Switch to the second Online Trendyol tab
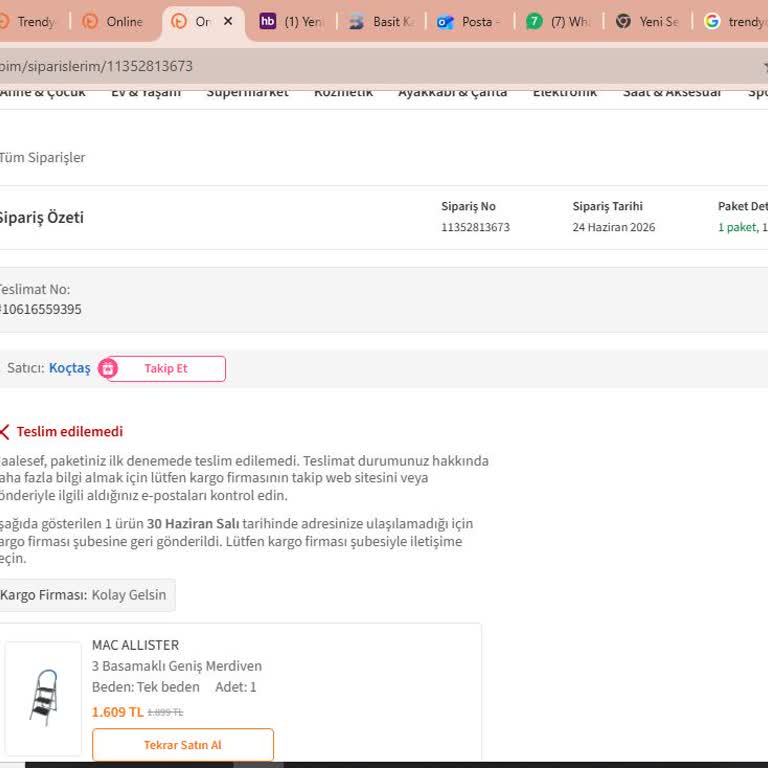This screenshot has width=768, height=768. pyautogui.click(x=114, y=22)
